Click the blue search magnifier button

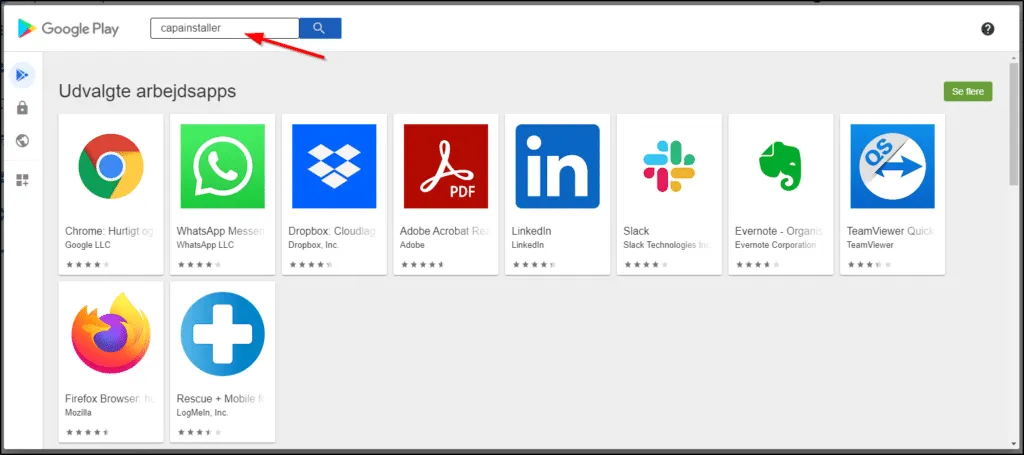(320, 28)
